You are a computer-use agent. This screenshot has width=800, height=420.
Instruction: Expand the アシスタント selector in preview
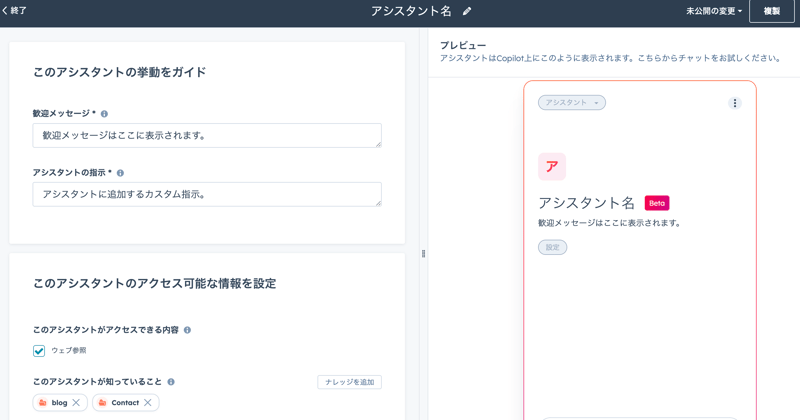[572, 103]
